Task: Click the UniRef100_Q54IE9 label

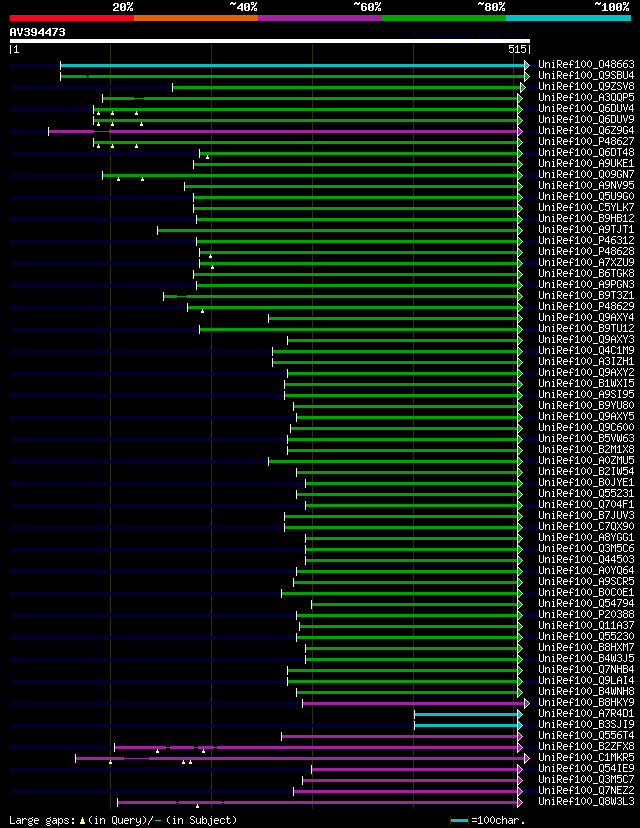Action: (586, 768)
